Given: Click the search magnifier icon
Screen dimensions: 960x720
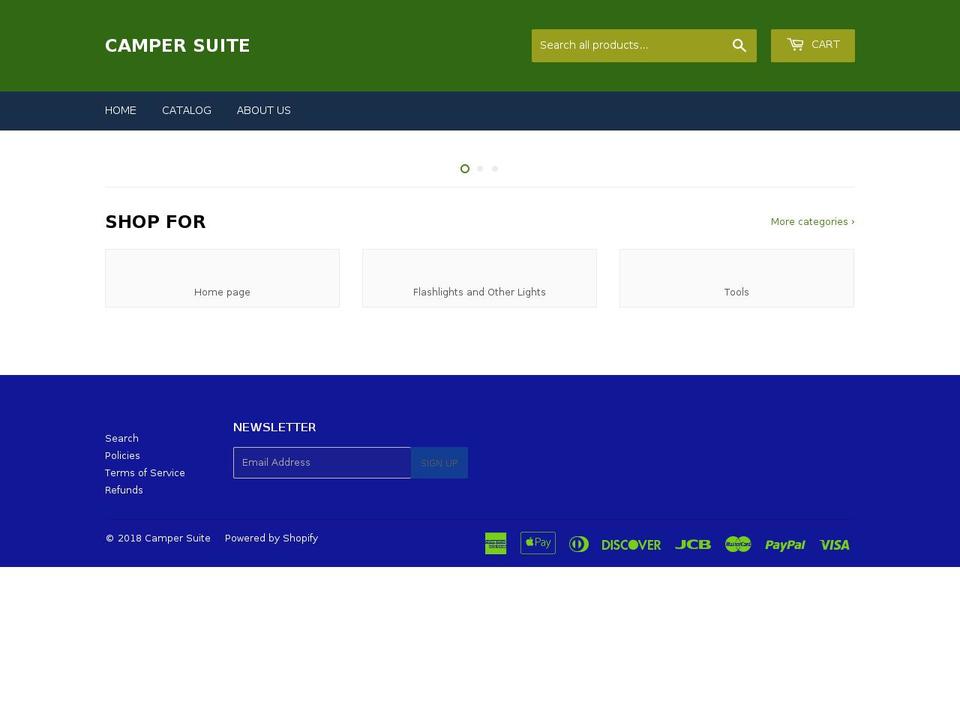Looking at the screenshot, I should coord(739,45).
